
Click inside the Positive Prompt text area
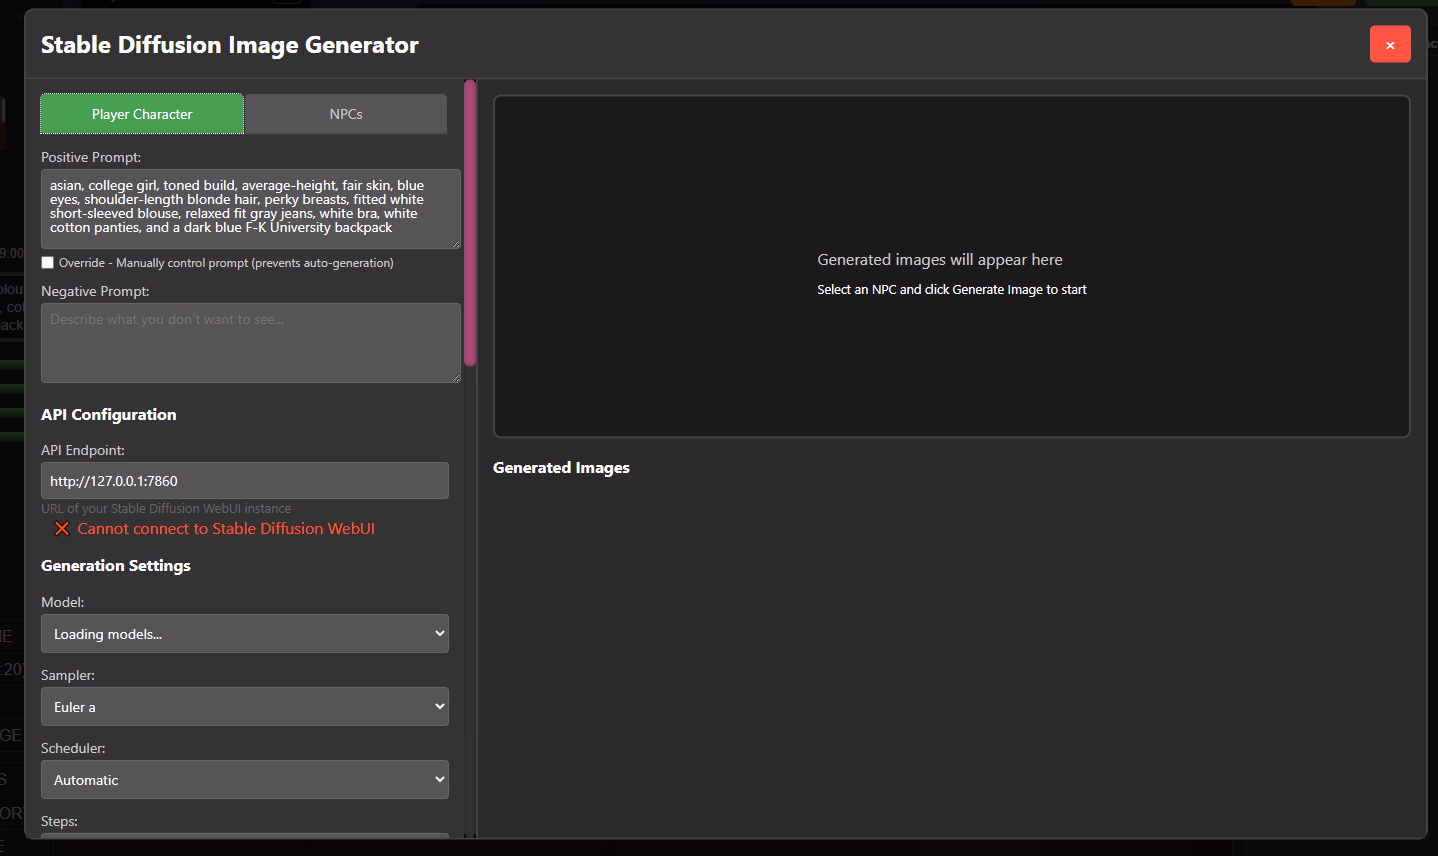coord(250,208)
